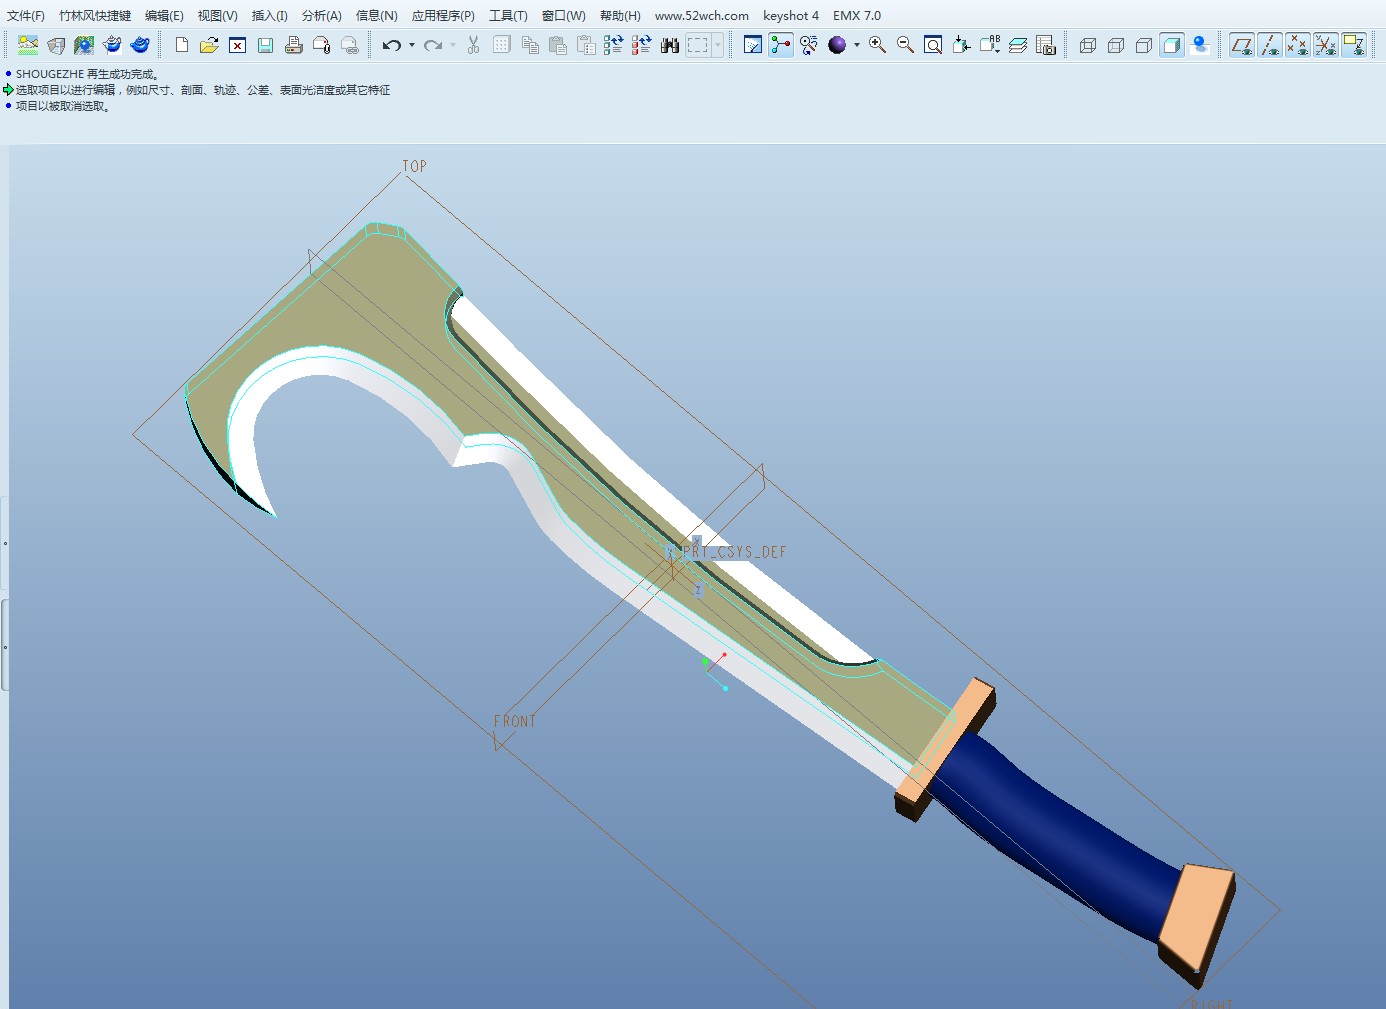
Task: Toggle datum points visibility
Action: click(x=1298, y=45)
